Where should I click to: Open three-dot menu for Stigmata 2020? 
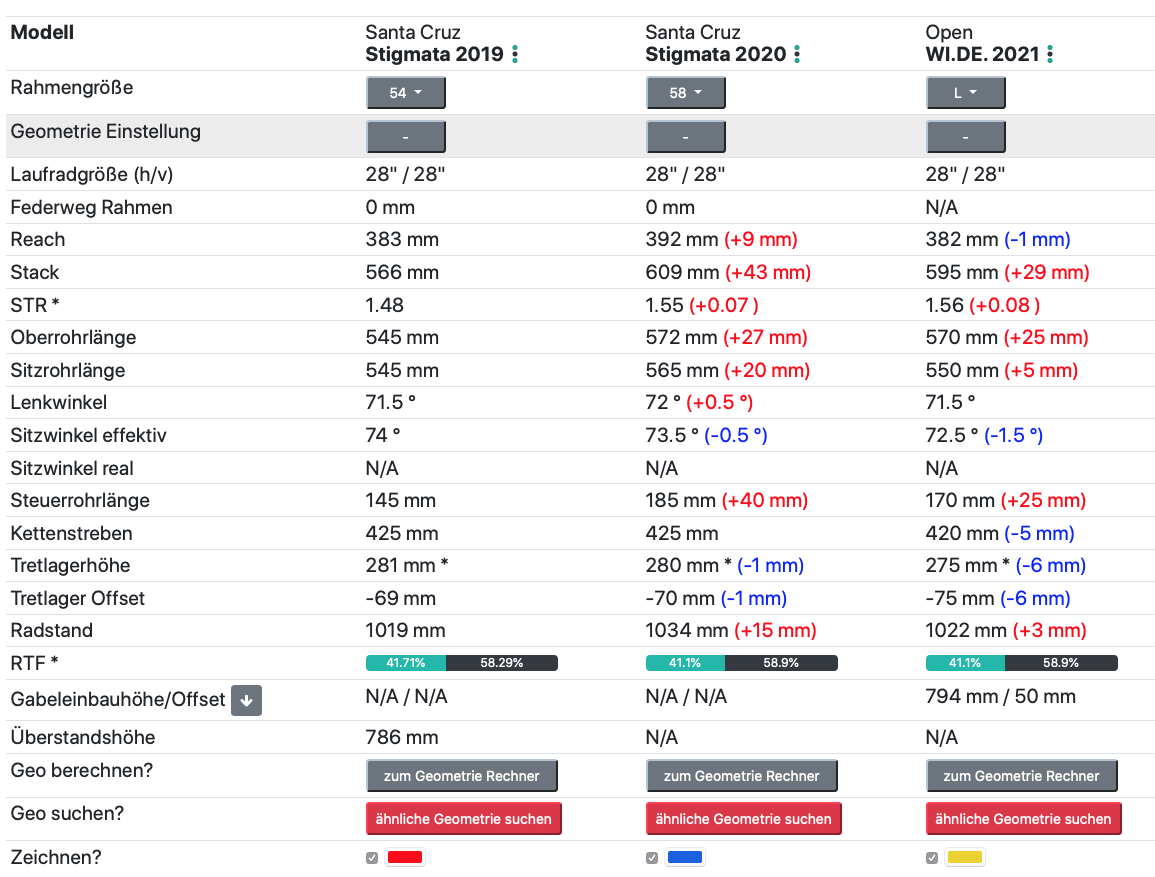[797, 54]
